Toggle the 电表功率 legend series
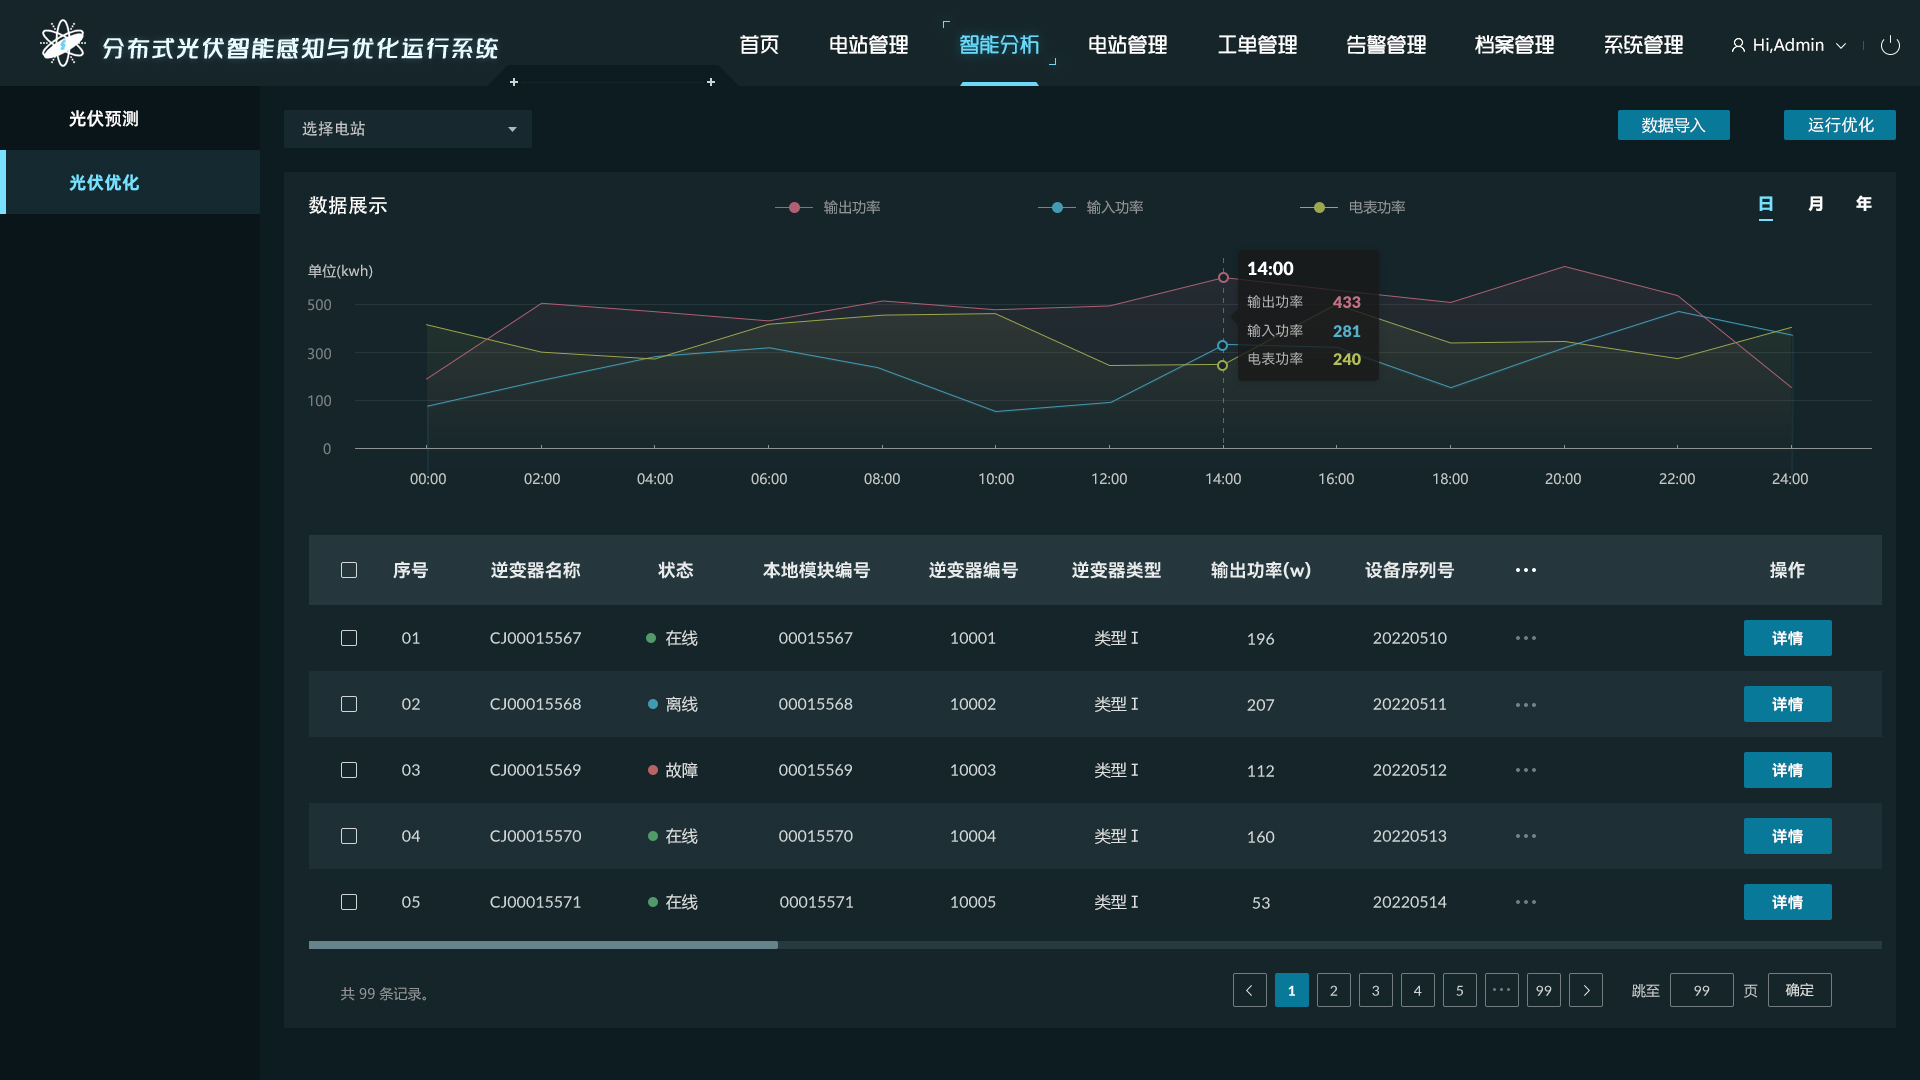 click(1353, 207)
